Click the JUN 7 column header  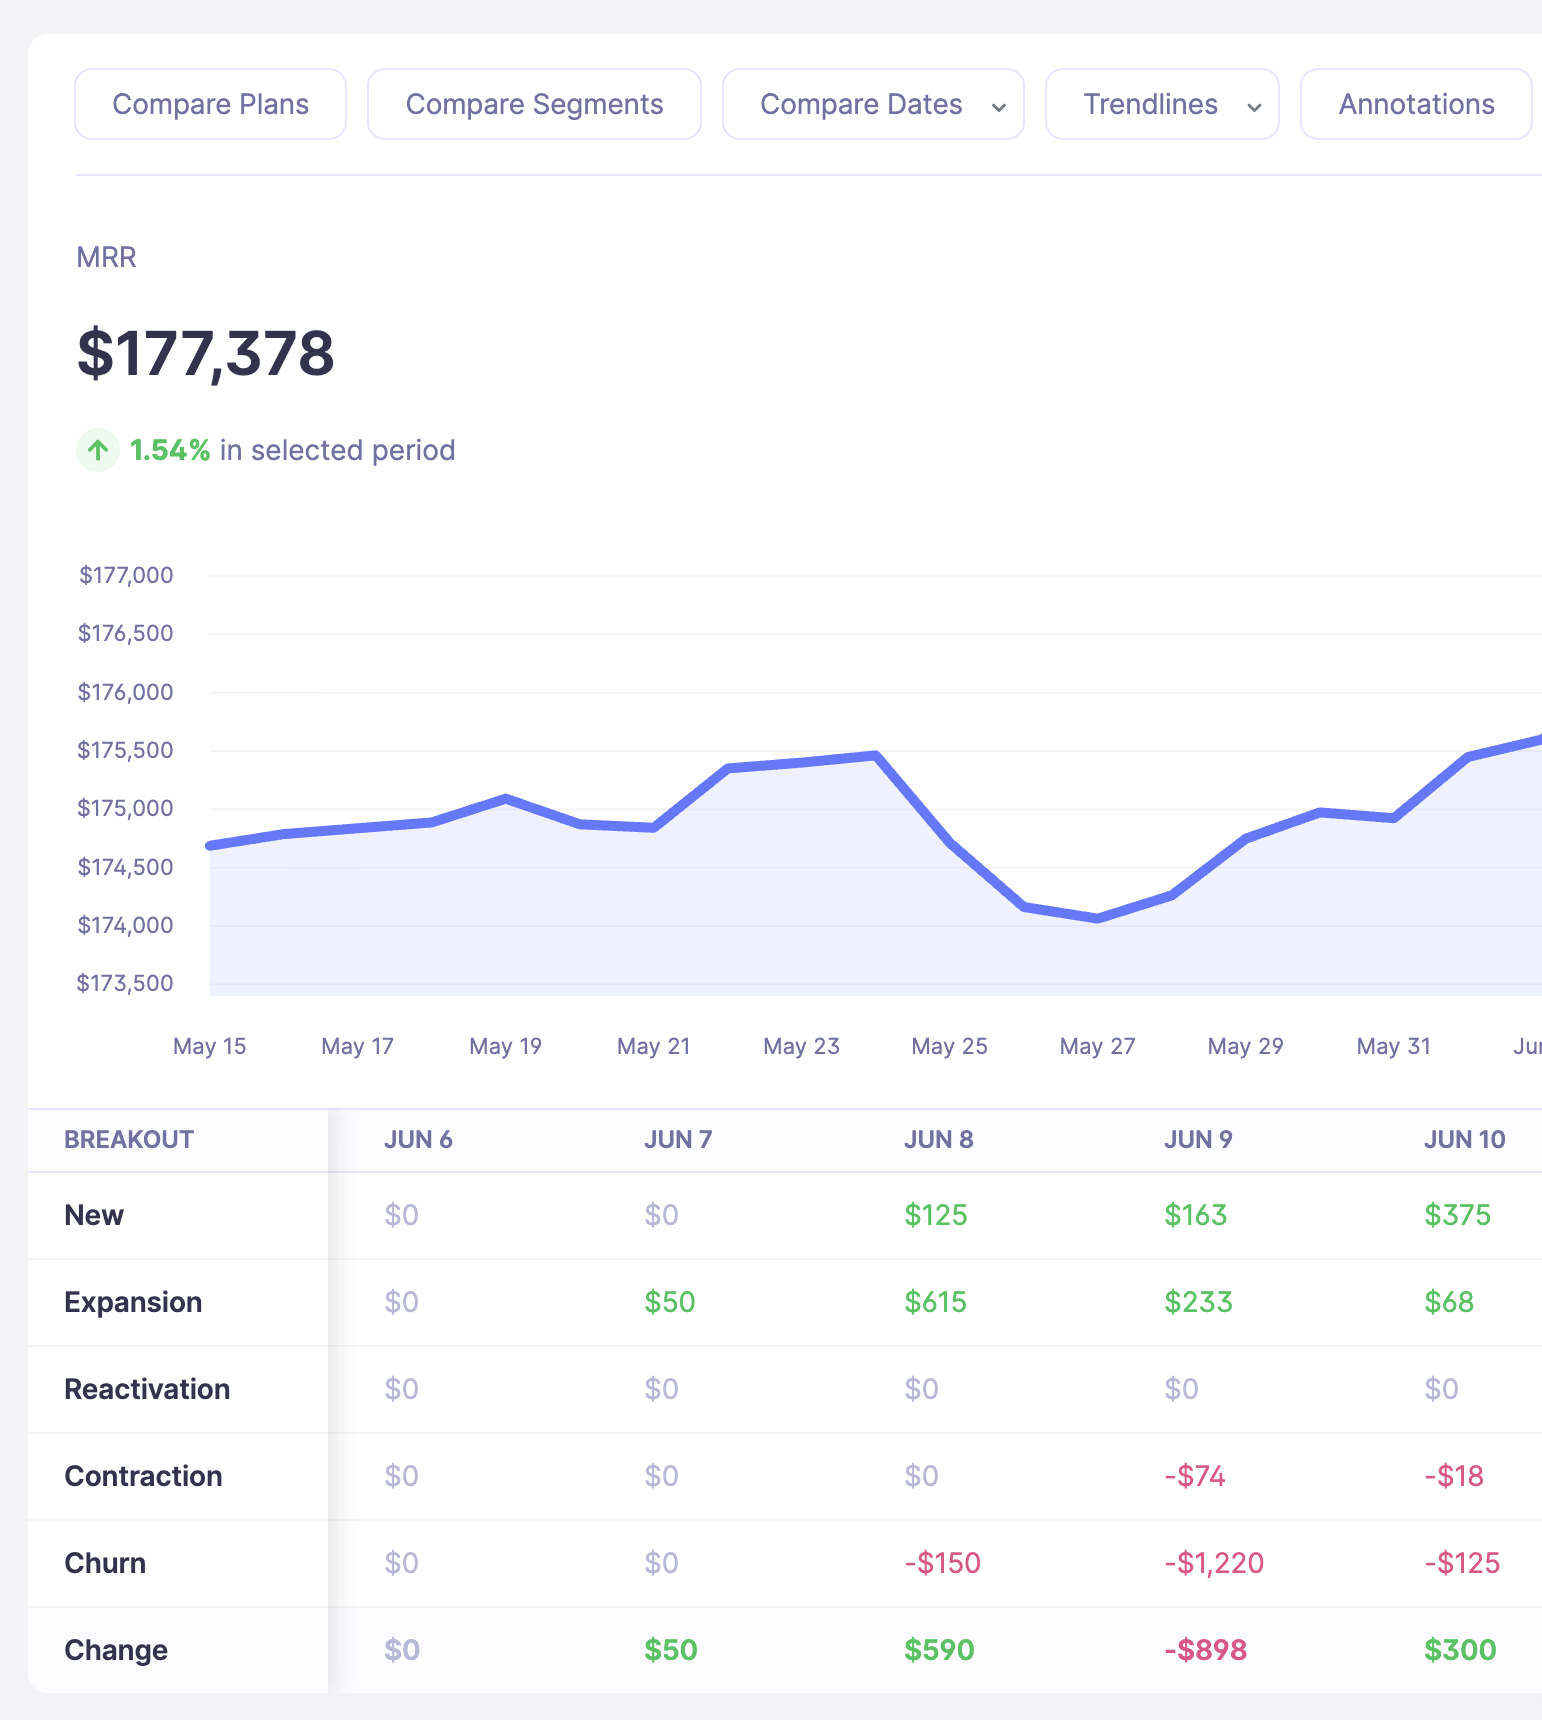pos(678,1139)
